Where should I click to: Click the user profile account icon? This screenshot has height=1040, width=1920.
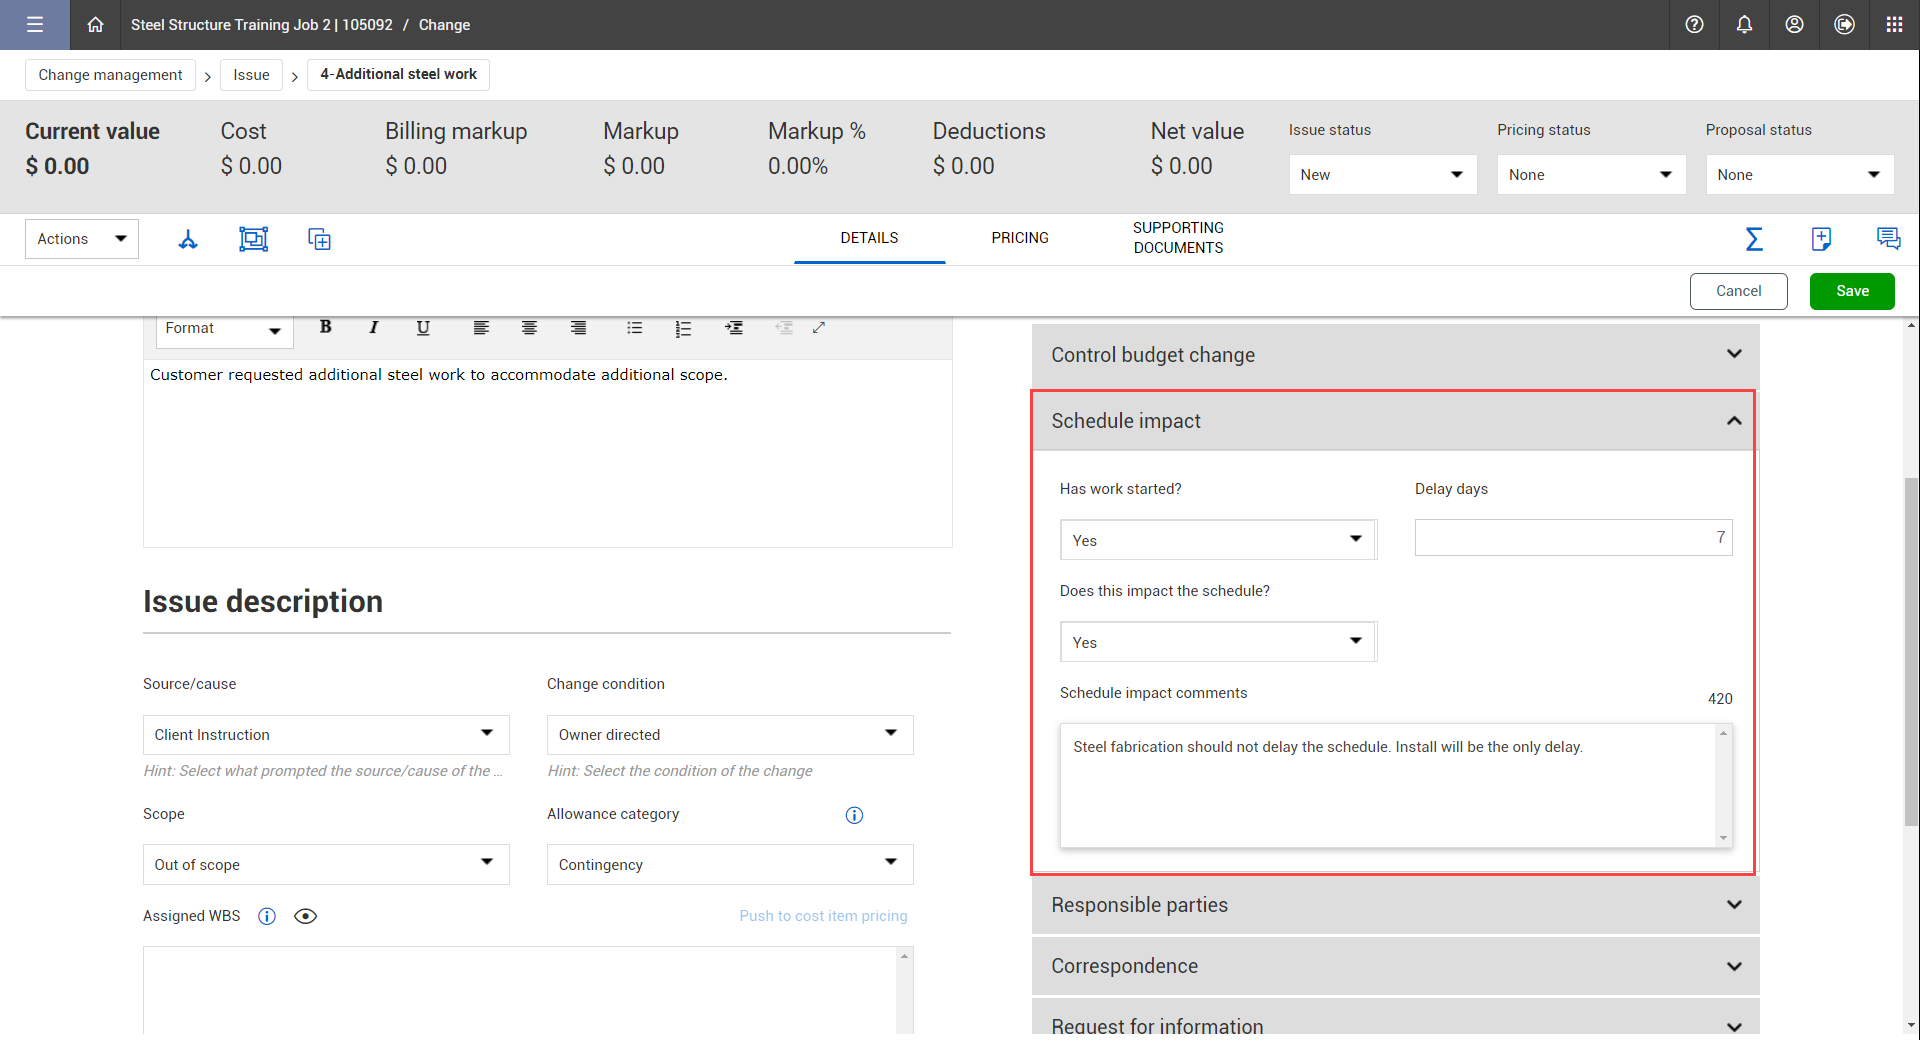pyautogui.click(x=1794, y=25)
